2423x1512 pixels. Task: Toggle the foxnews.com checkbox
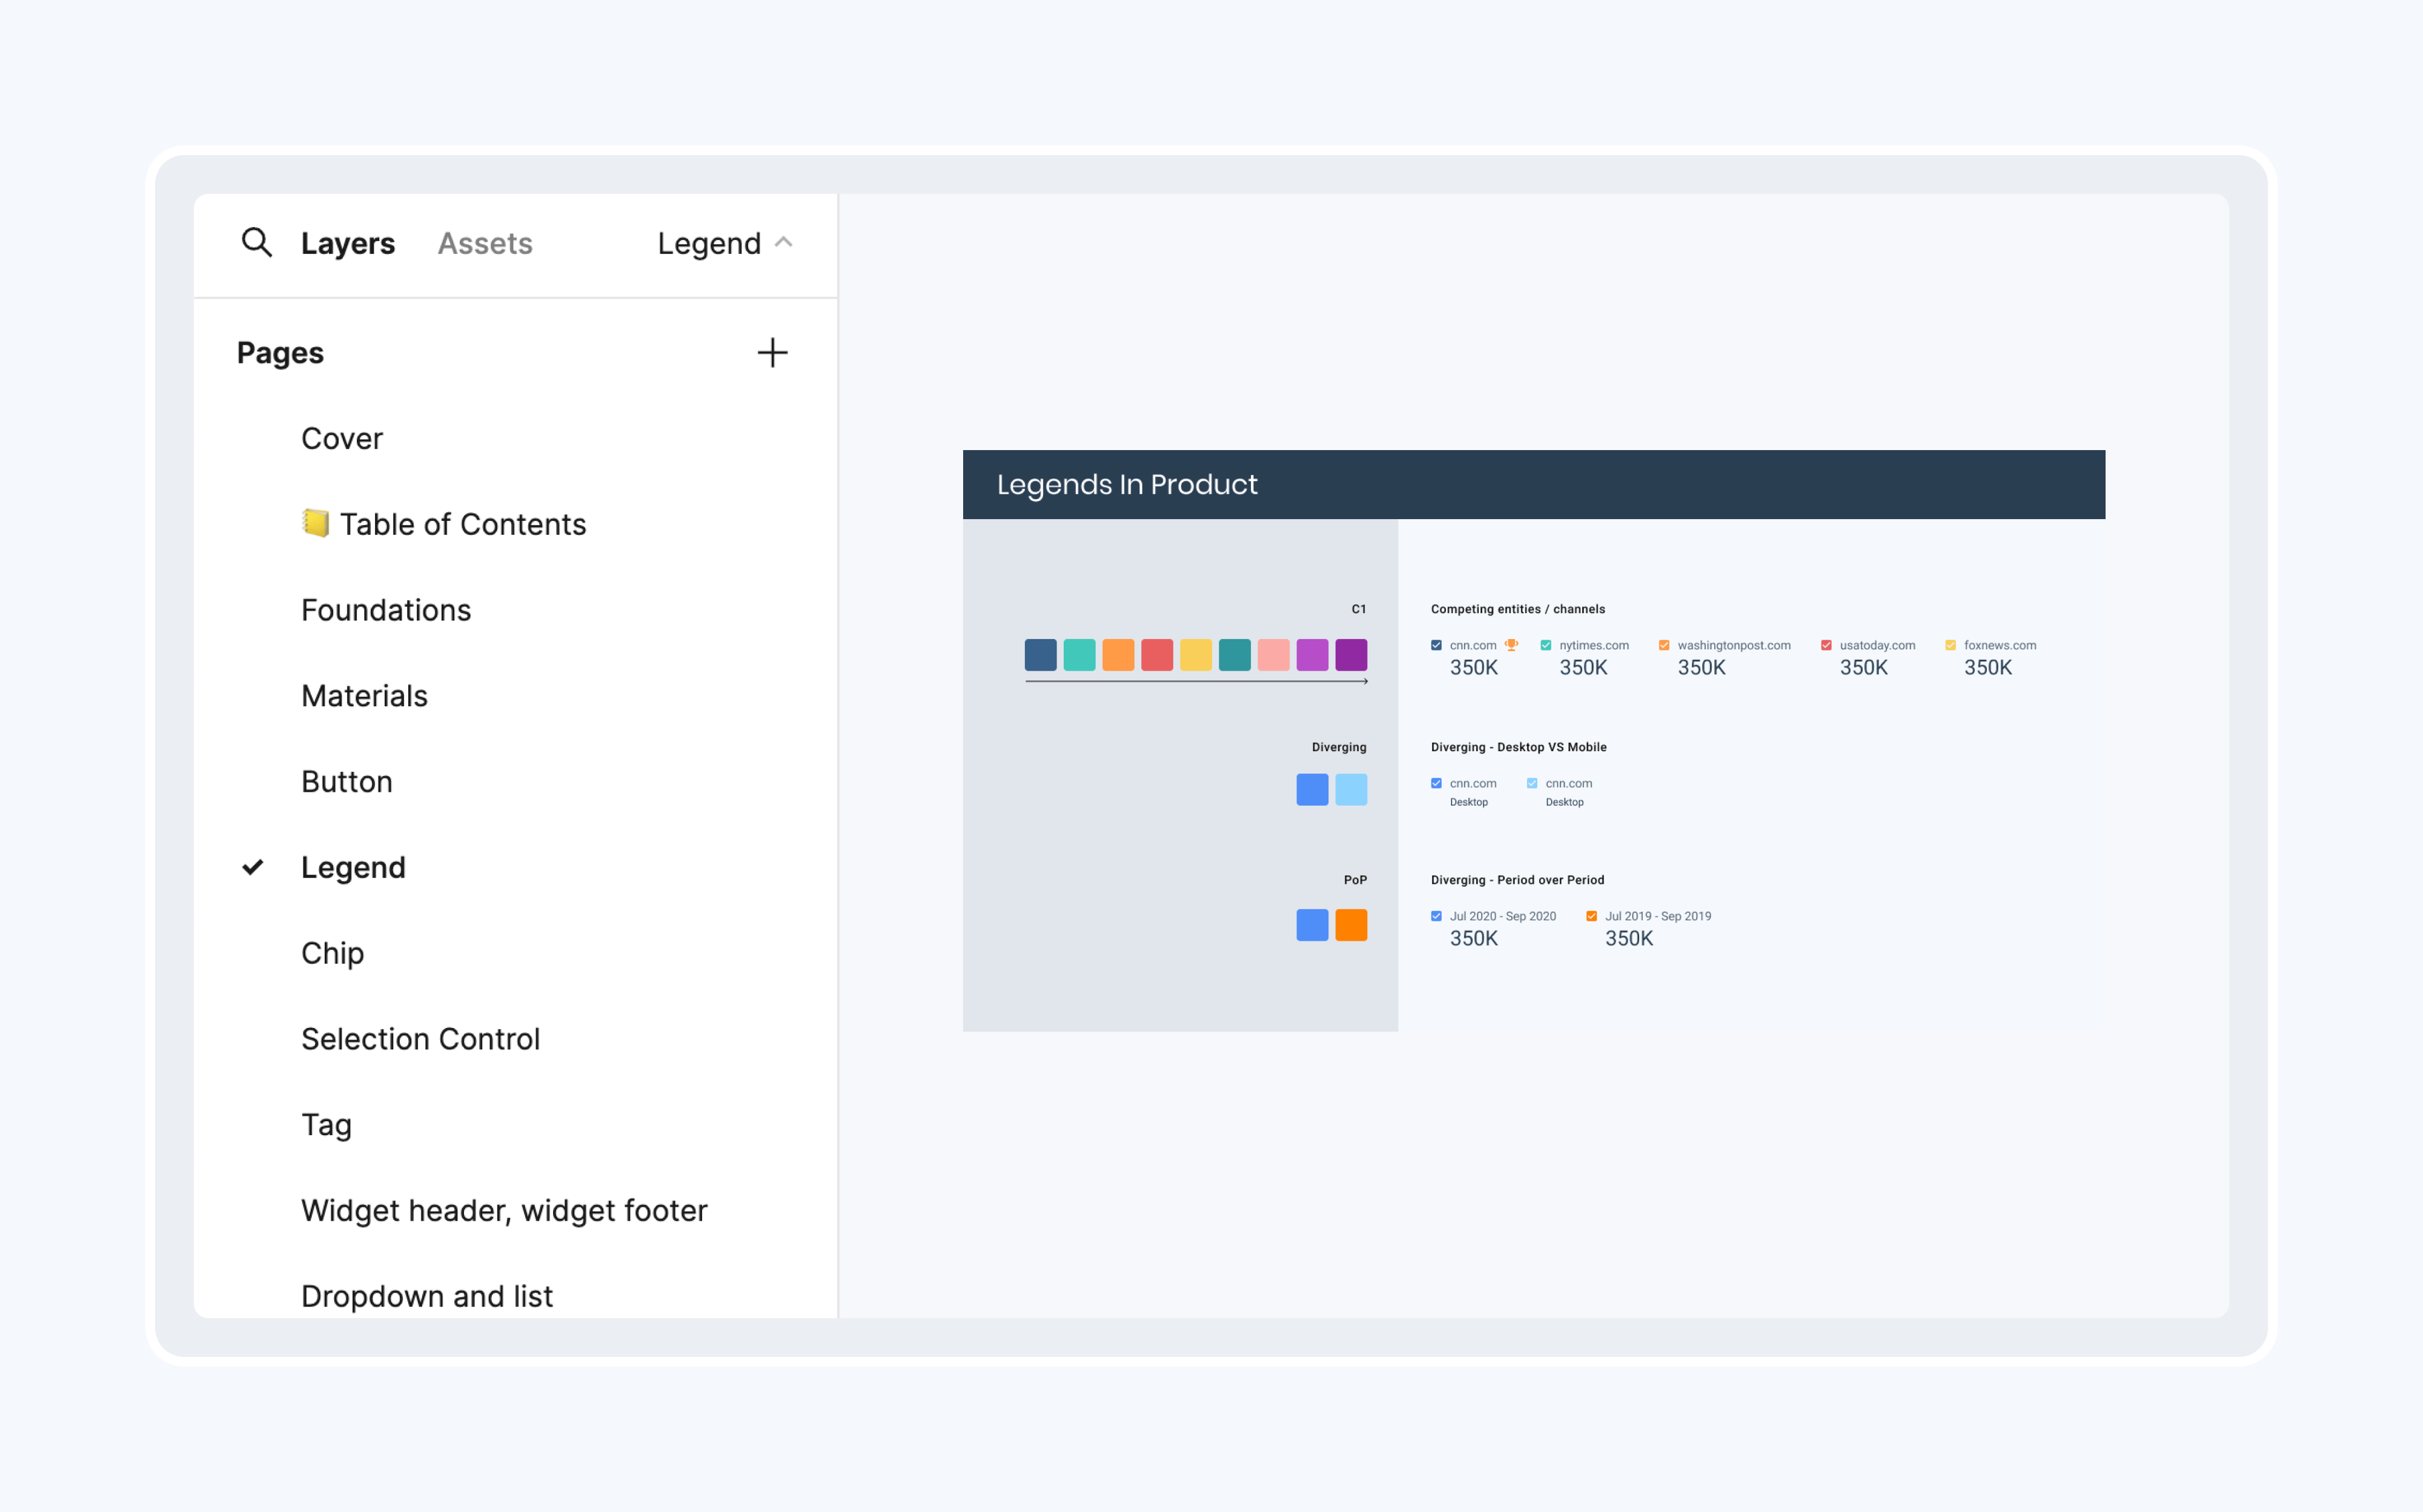click(x=1950, y=645)
